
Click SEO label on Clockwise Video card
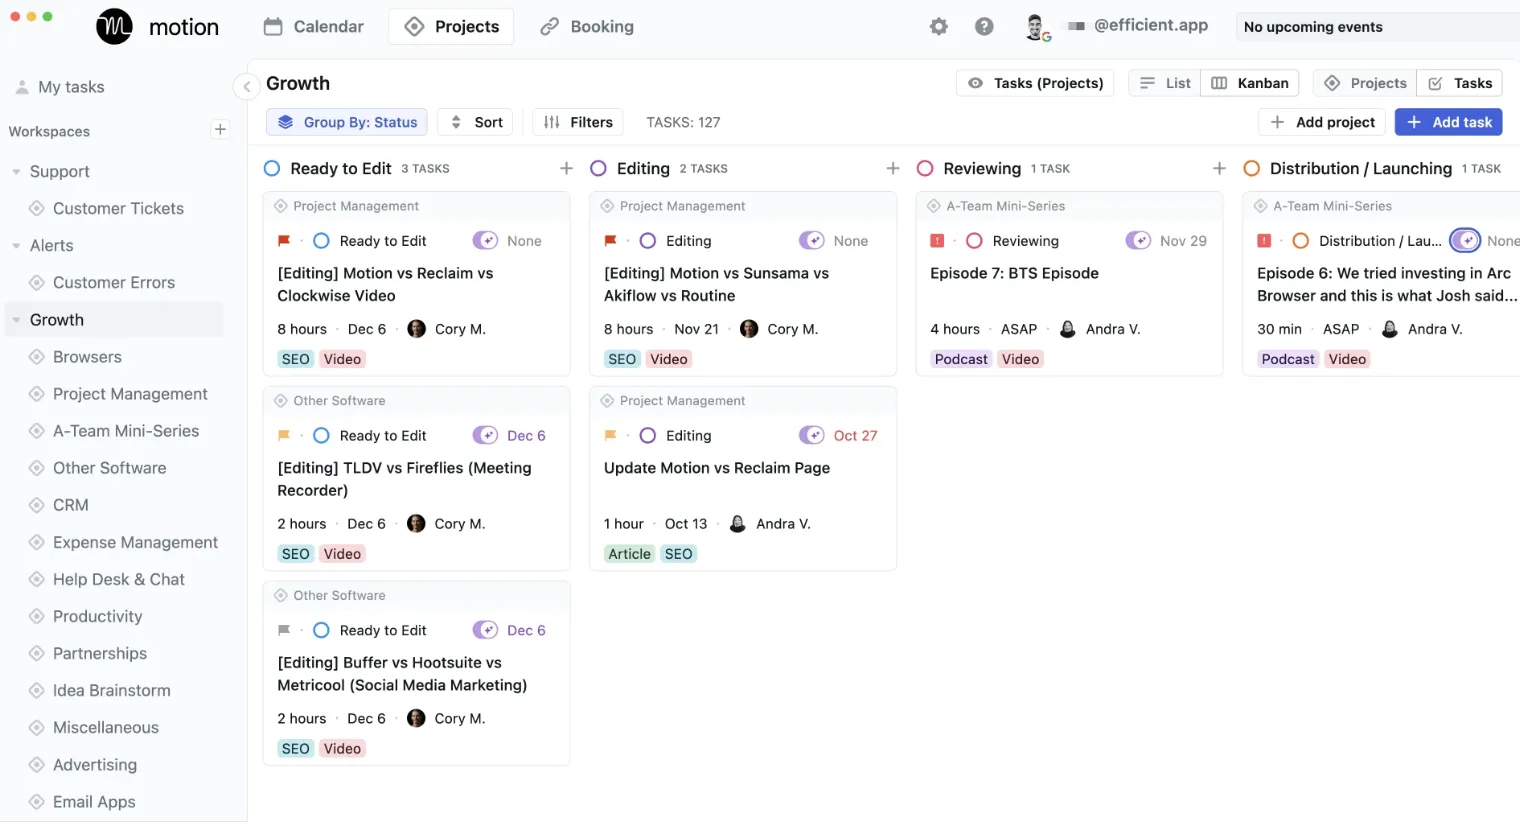(x=296, y=359)
